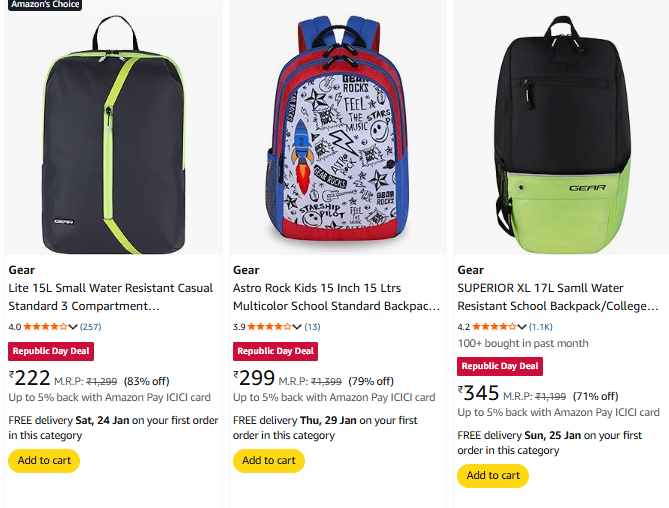Add Astro Rock Kids backpack to cart

pyautogui.click(x=268, y=460)
